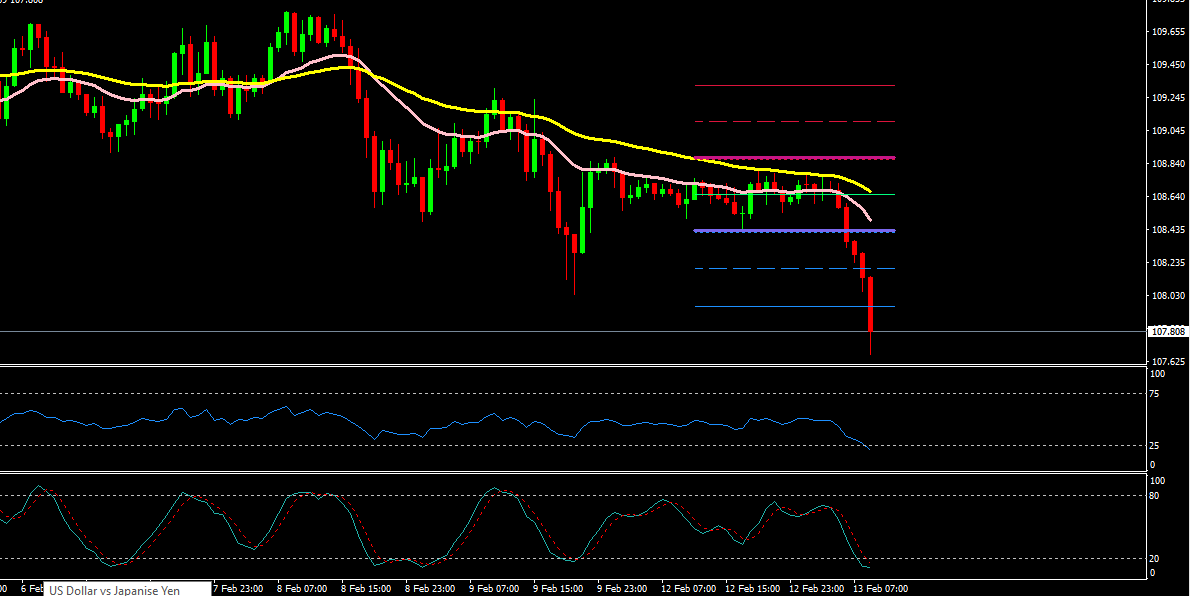Click the 12 Feb 23:00 time label
Image resolution: width=1191 pixels, height=596 pixels.
pos(817,588)
